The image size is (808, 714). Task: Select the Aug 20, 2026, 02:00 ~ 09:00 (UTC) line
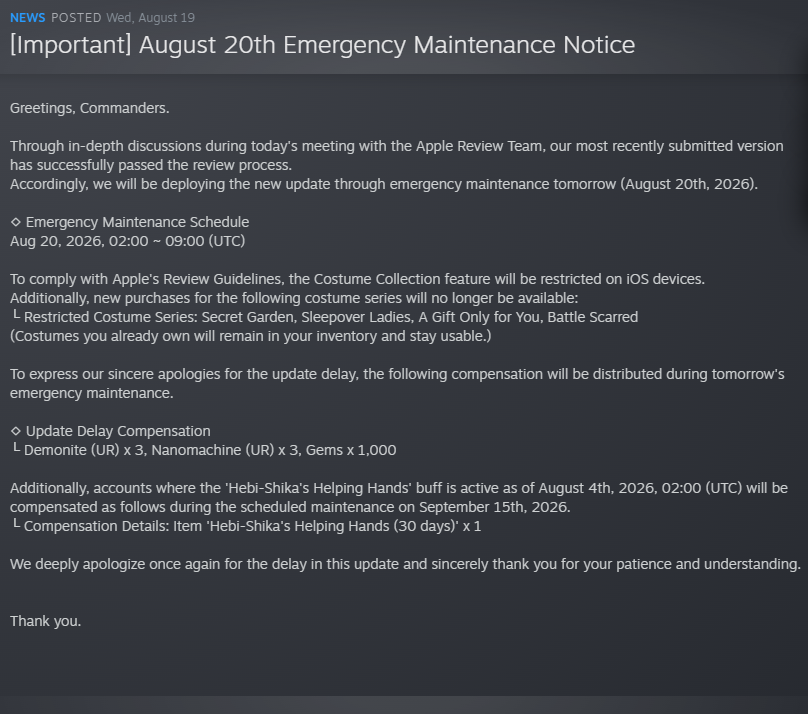point(128,241)
